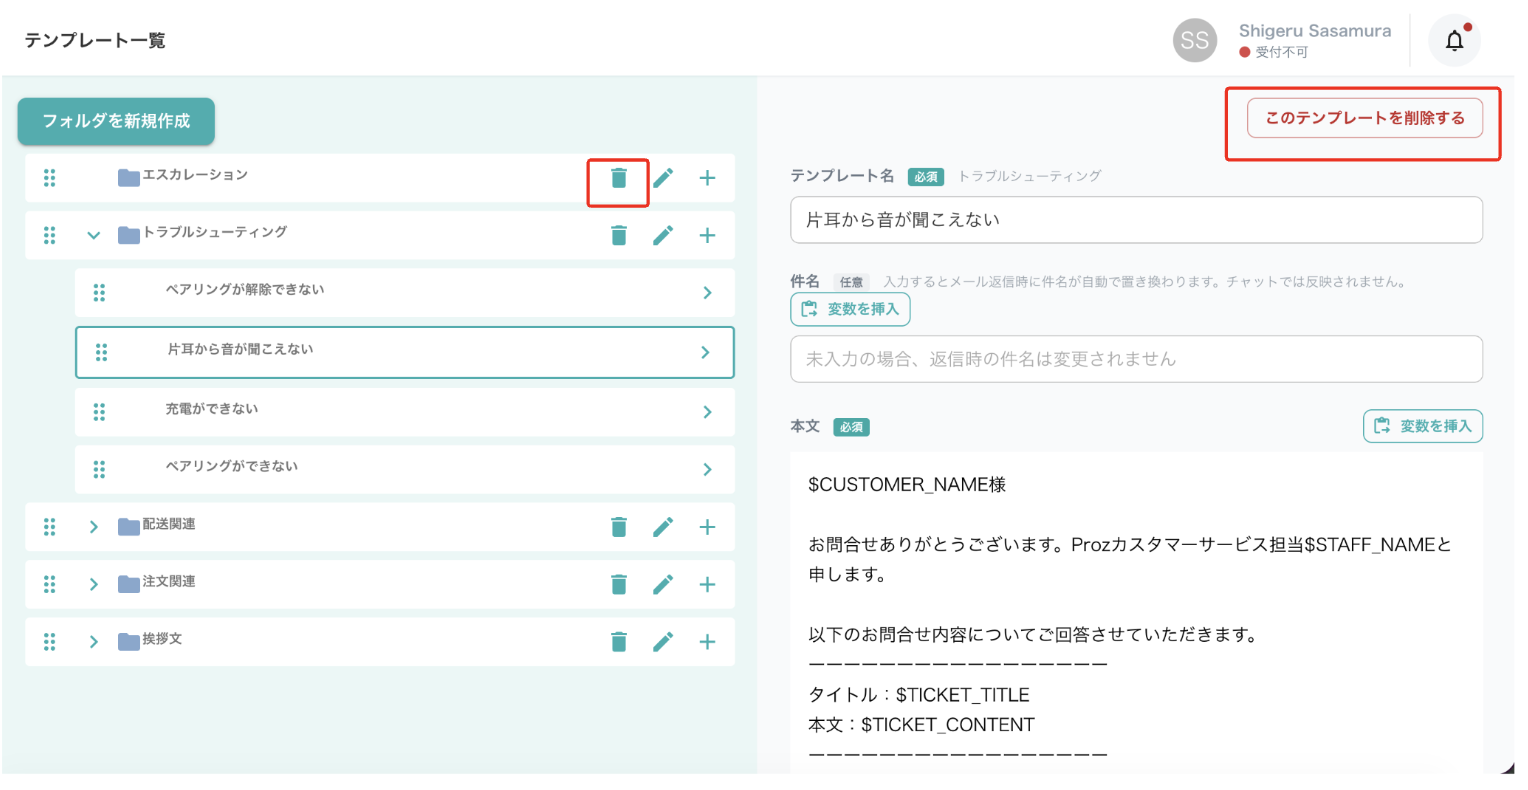
Task: Click the エスカレーション folder label
Action: [x=195, y=175]
